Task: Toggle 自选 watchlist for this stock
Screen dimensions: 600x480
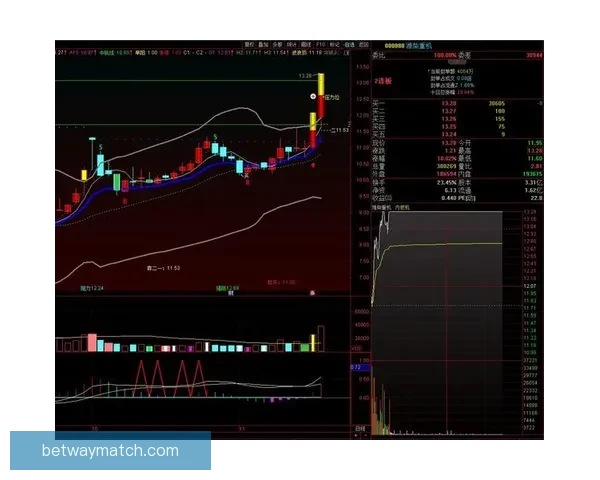Action: 349,45
